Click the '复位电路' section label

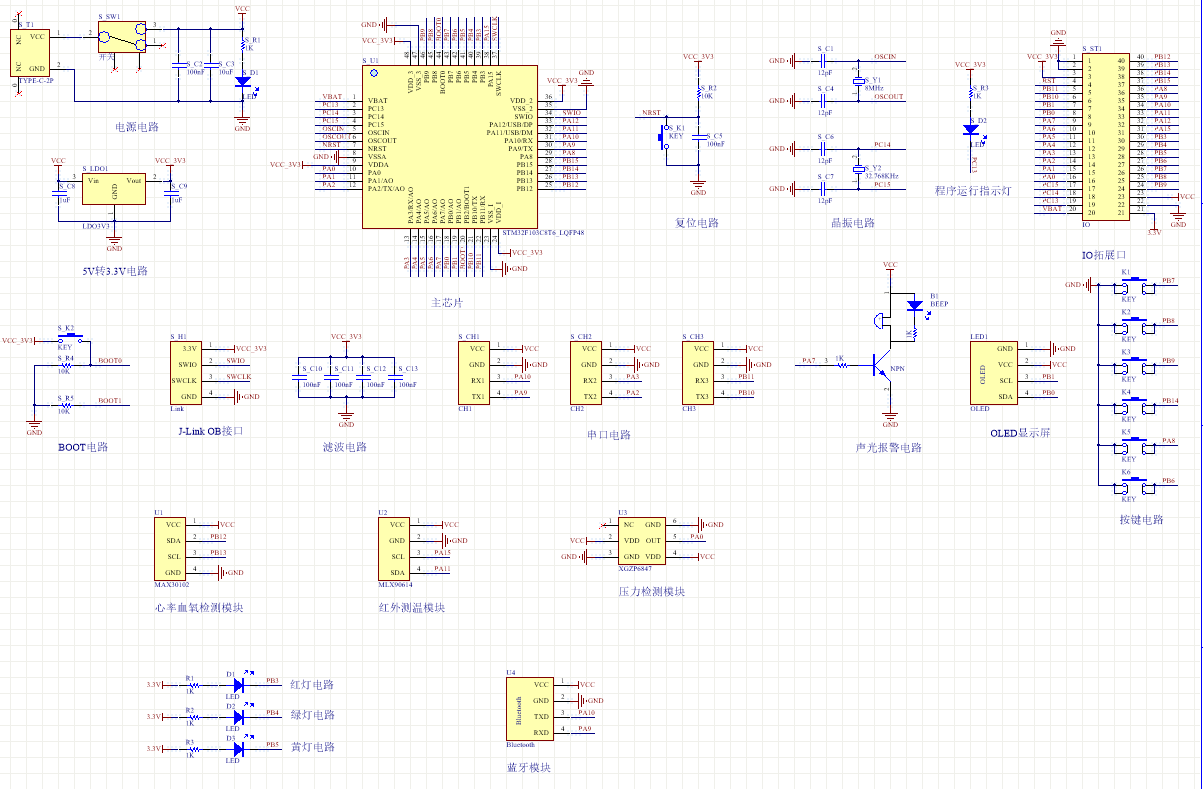(x=697, y=223)
